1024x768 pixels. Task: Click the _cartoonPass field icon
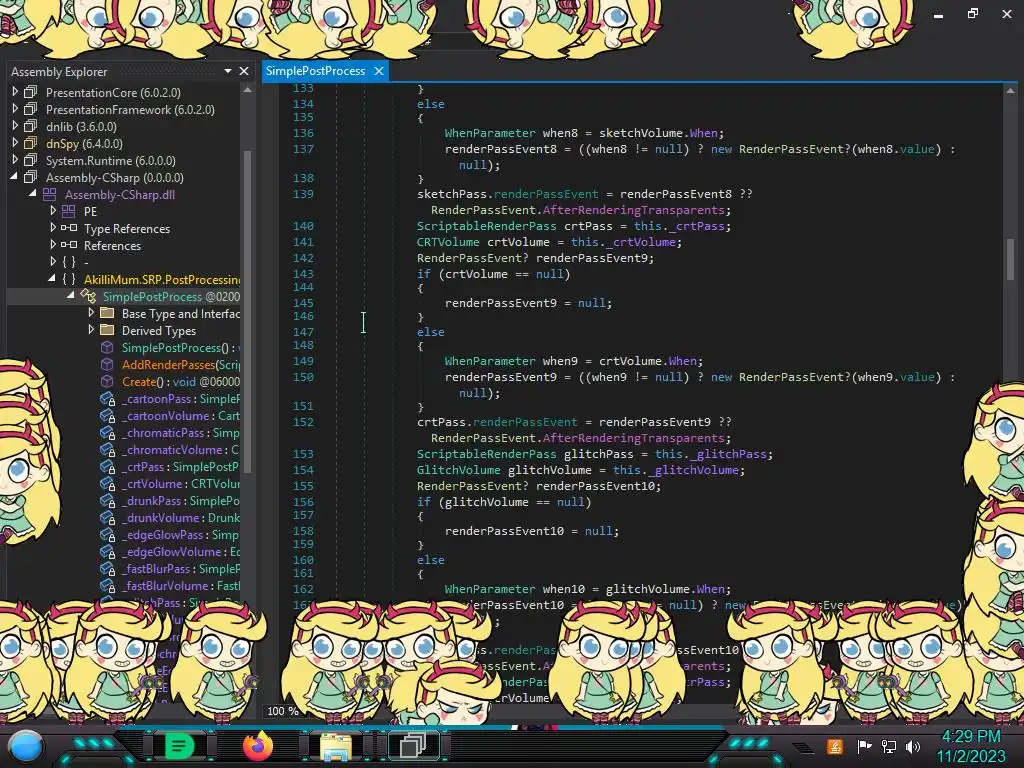pos(107,398)
